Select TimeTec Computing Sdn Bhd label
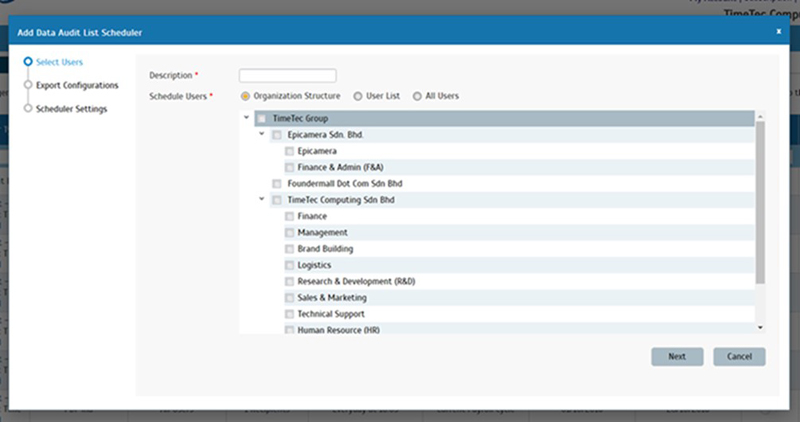The height and width of the screenshot is (422, 800). [341, 200]
